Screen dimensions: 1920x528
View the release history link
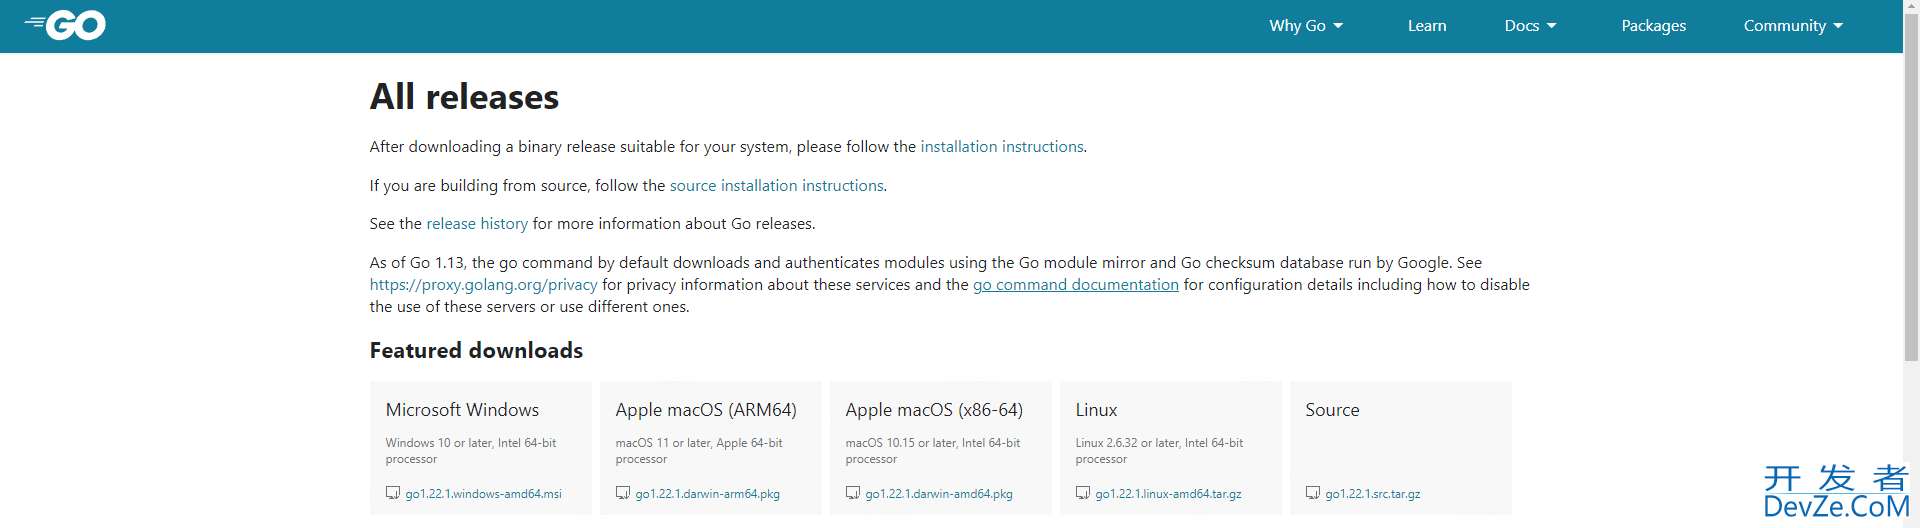477,224
